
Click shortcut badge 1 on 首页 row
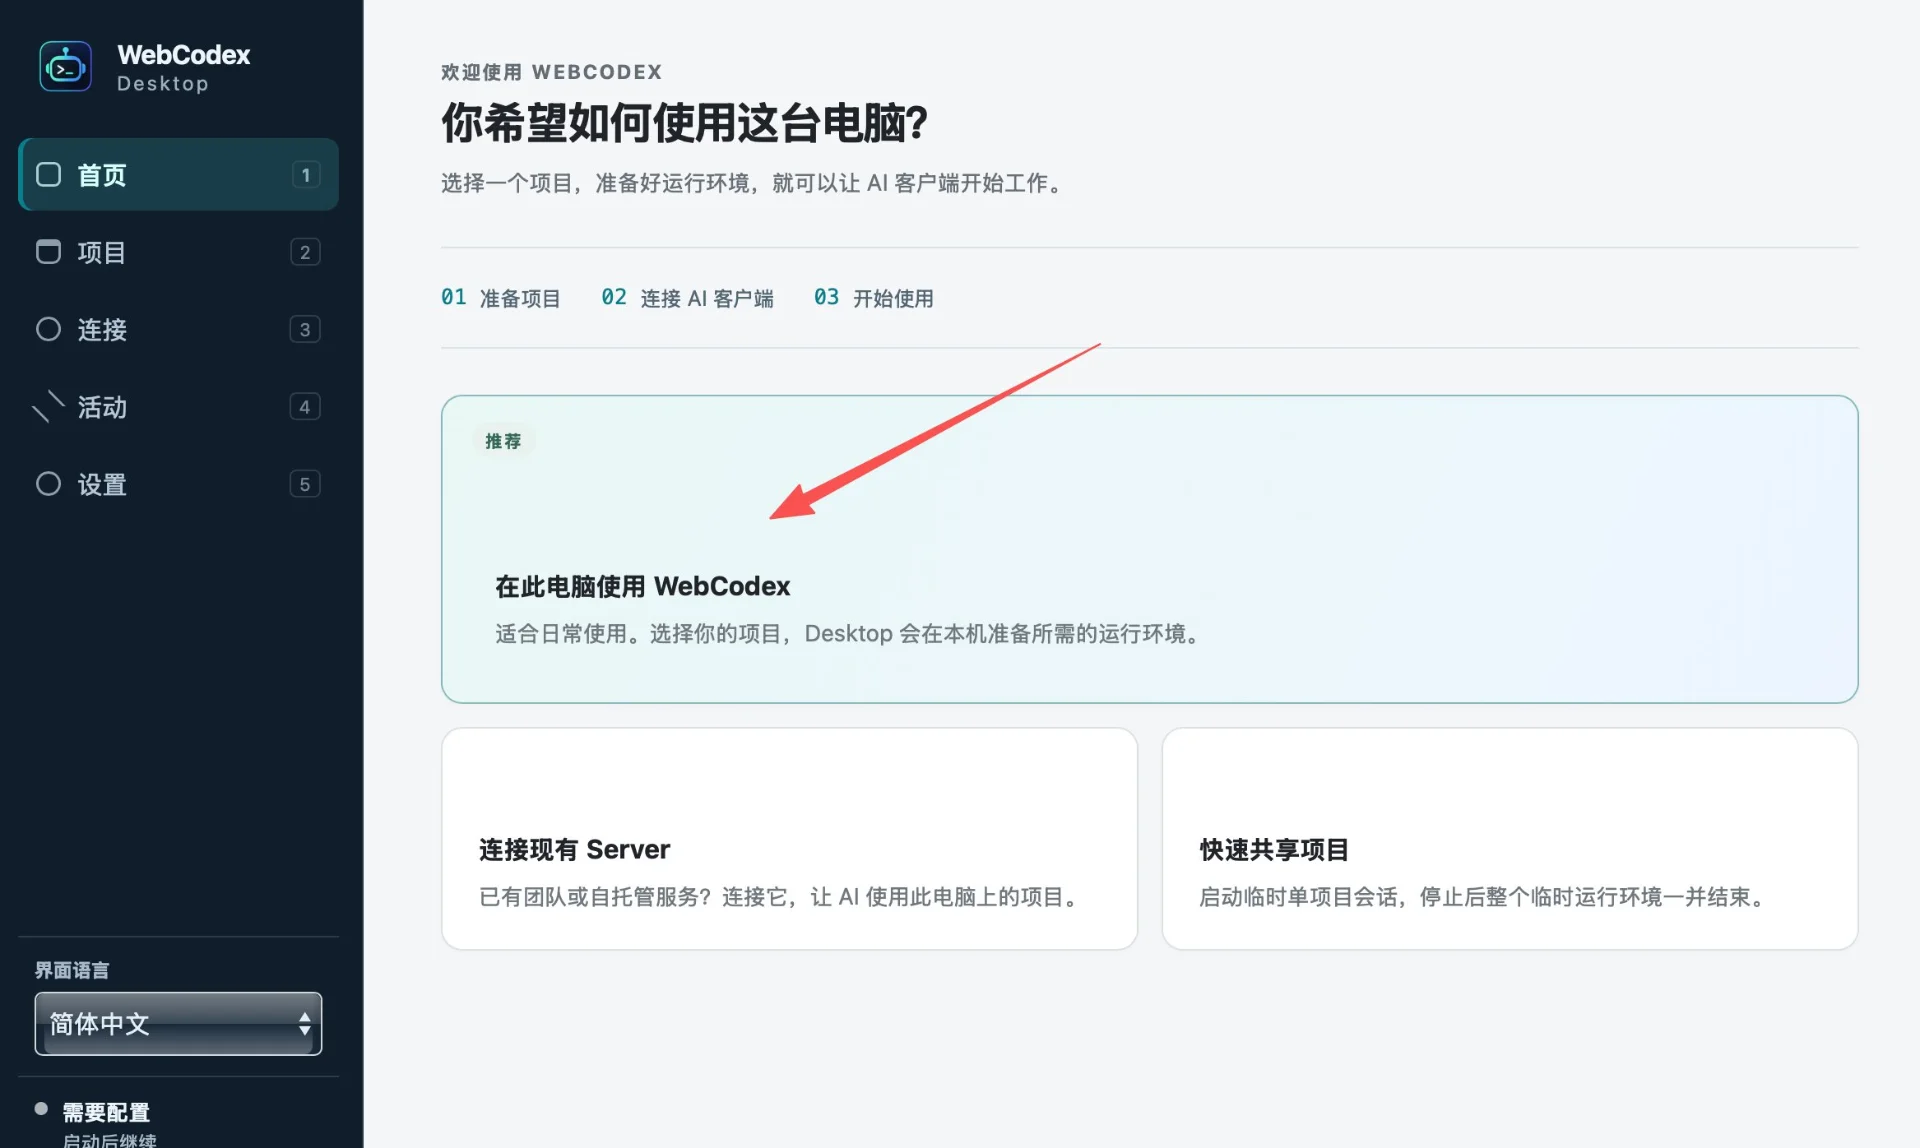coord(305,175)
